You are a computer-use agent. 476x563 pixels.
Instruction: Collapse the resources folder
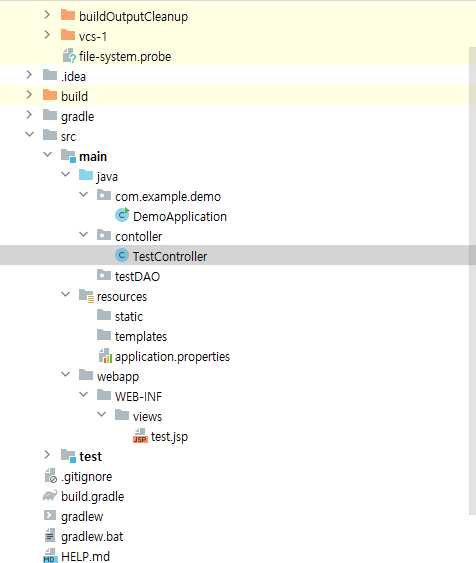[x=65, y=295]
